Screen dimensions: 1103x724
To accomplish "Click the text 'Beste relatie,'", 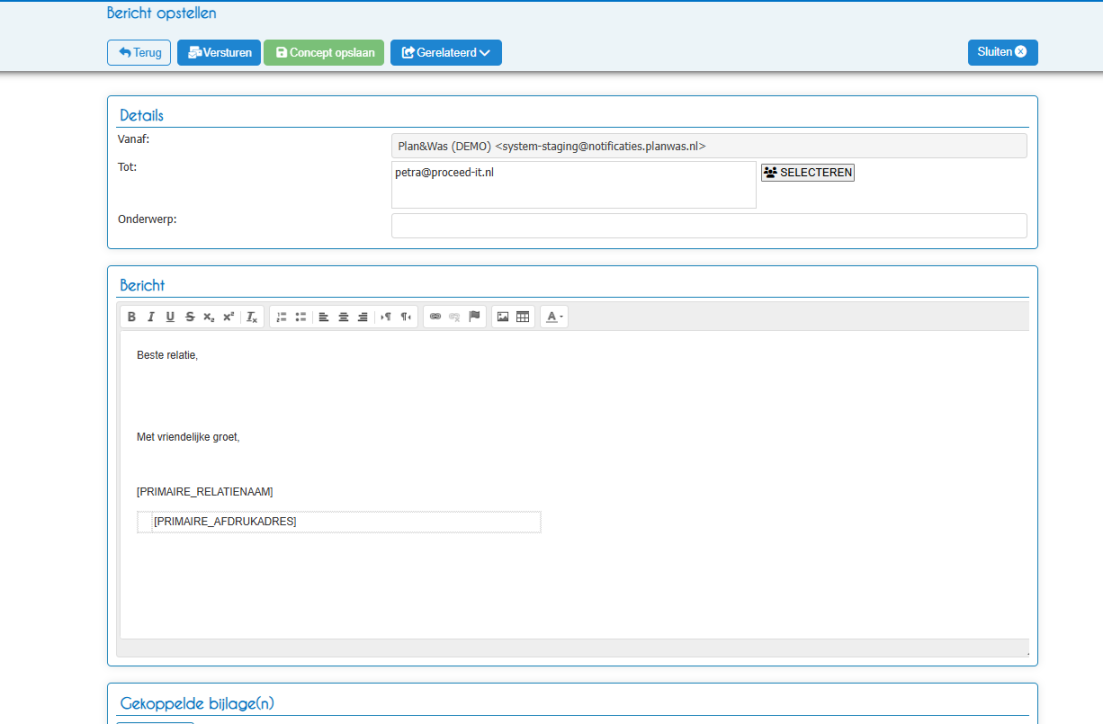I will coord(167,355).
